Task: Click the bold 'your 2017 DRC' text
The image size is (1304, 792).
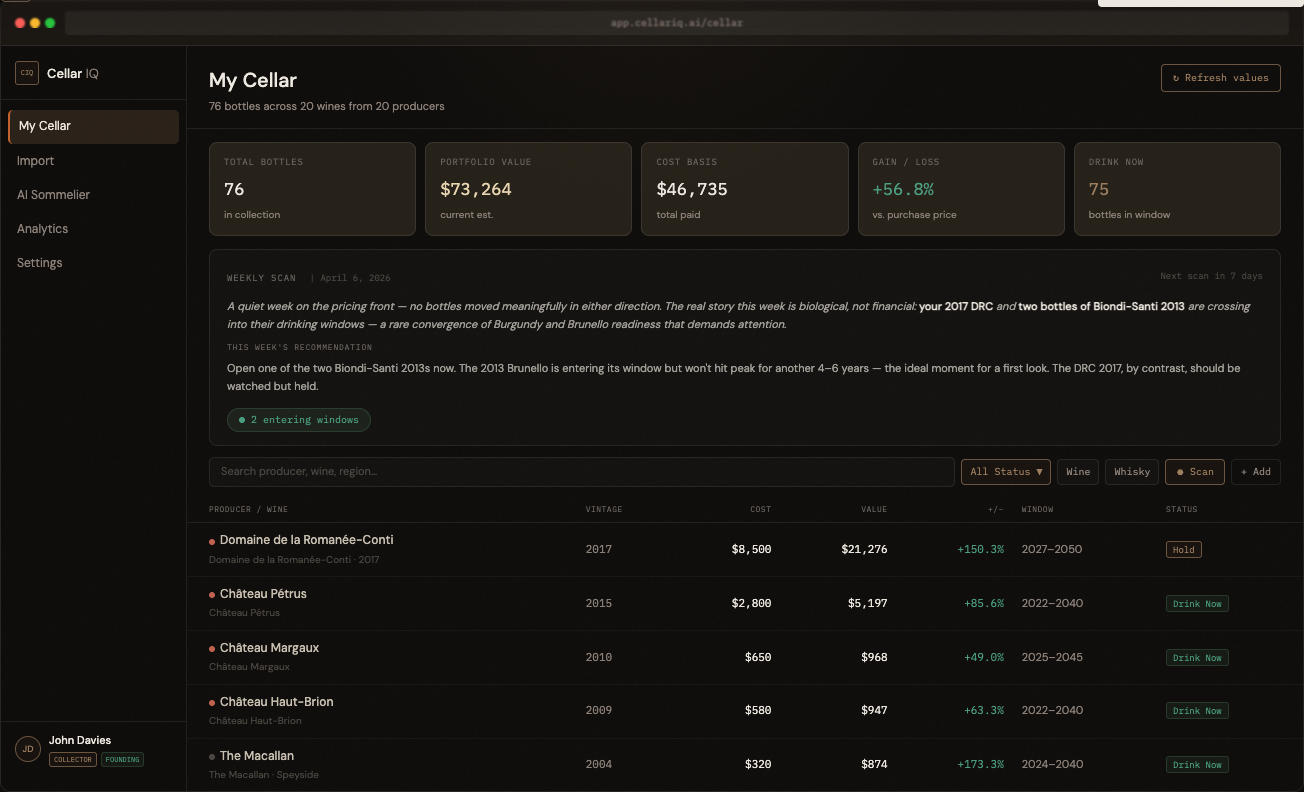Action: [956, 307]
